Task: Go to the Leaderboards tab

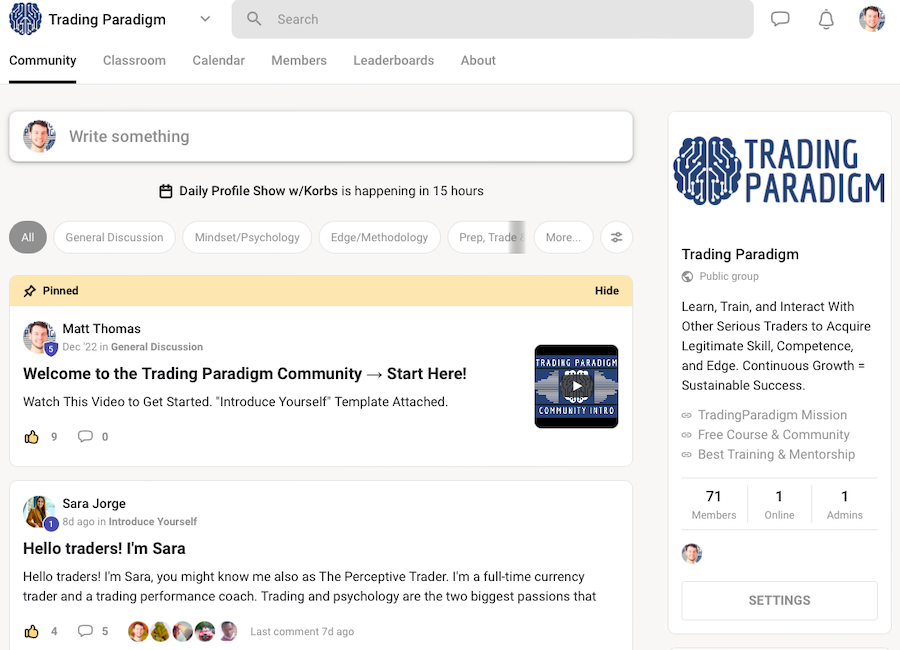Action: pos(393,60)
